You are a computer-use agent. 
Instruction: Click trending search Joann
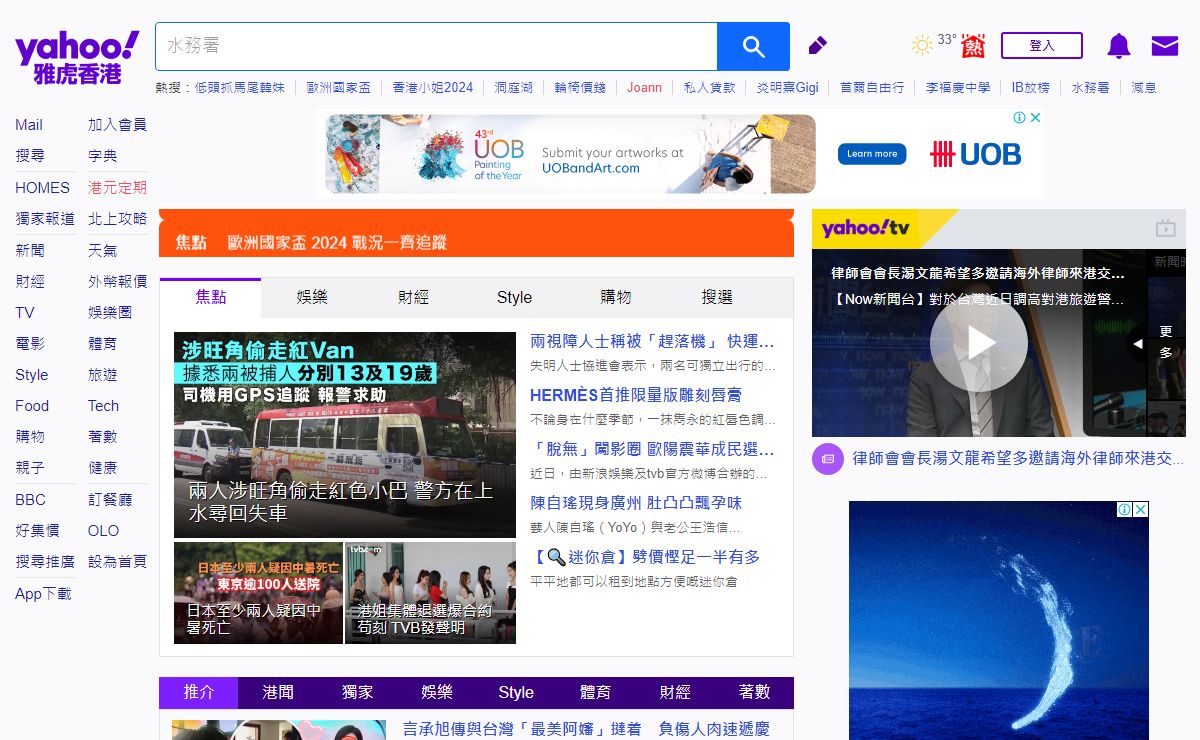click(644, 88)
